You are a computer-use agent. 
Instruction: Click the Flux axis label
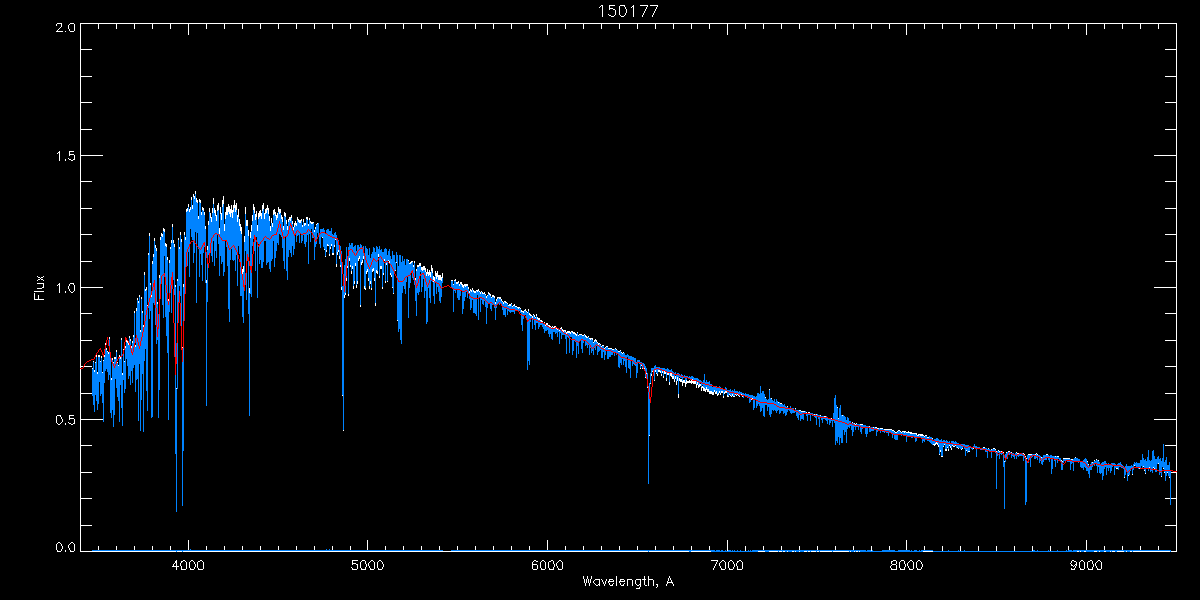(39, 288)
